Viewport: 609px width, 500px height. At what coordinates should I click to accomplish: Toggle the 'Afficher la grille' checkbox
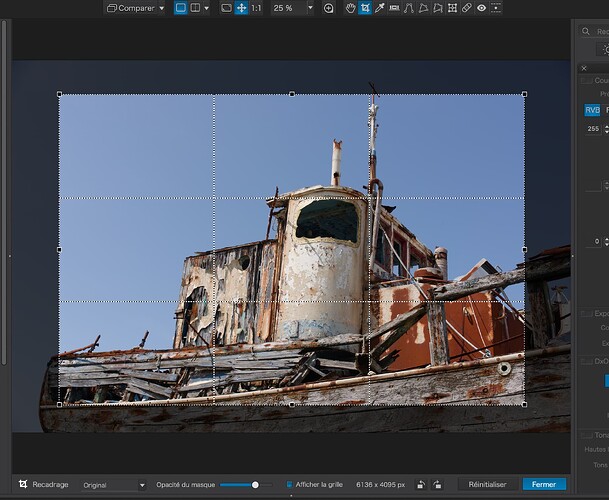[290, 484]
